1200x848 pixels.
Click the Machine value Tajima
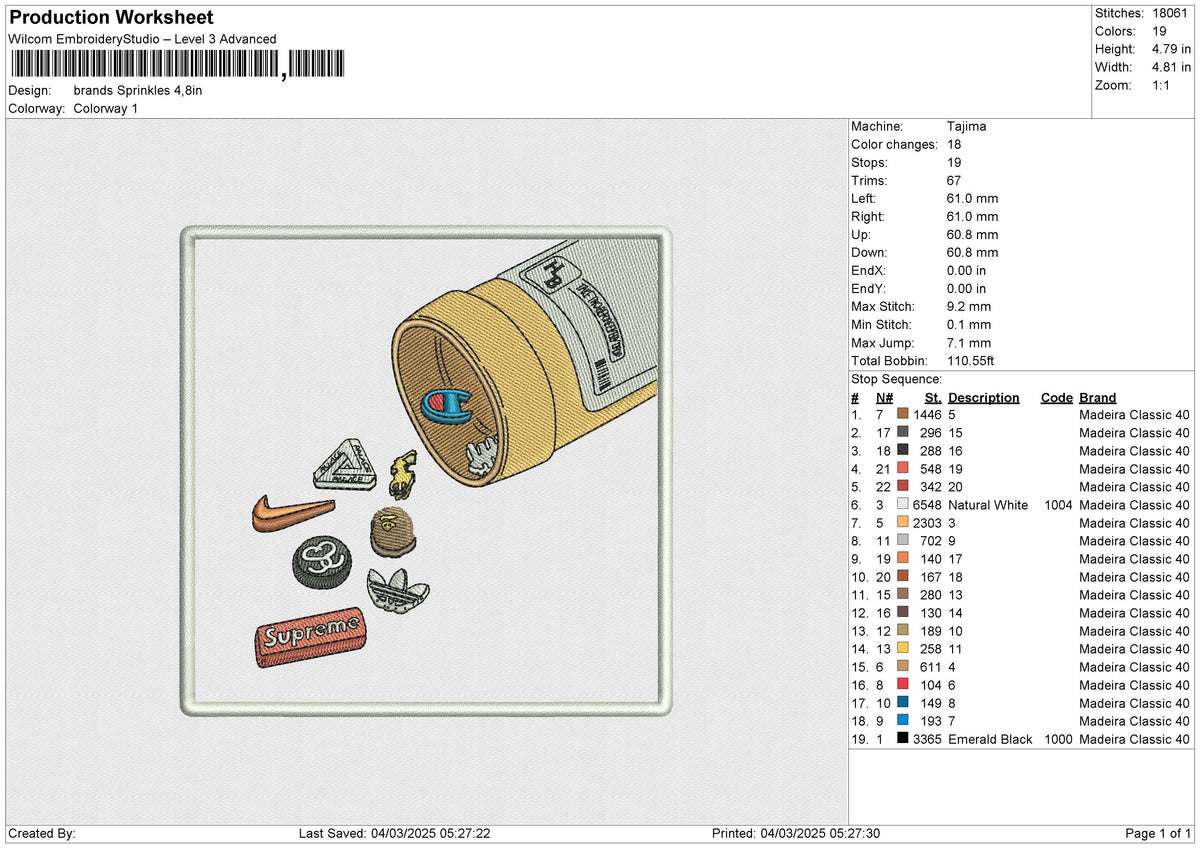click(967, 127)
